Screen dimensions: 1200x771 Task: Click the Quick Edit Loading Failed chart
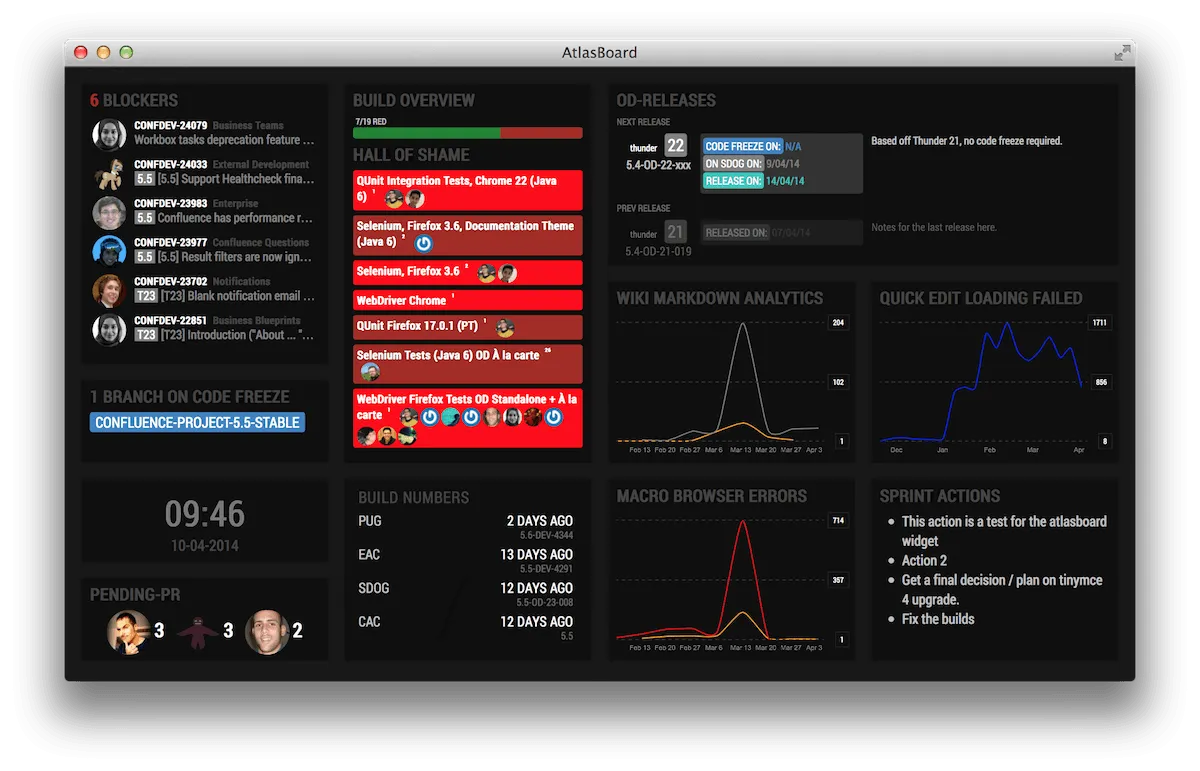tap(994, 383)
